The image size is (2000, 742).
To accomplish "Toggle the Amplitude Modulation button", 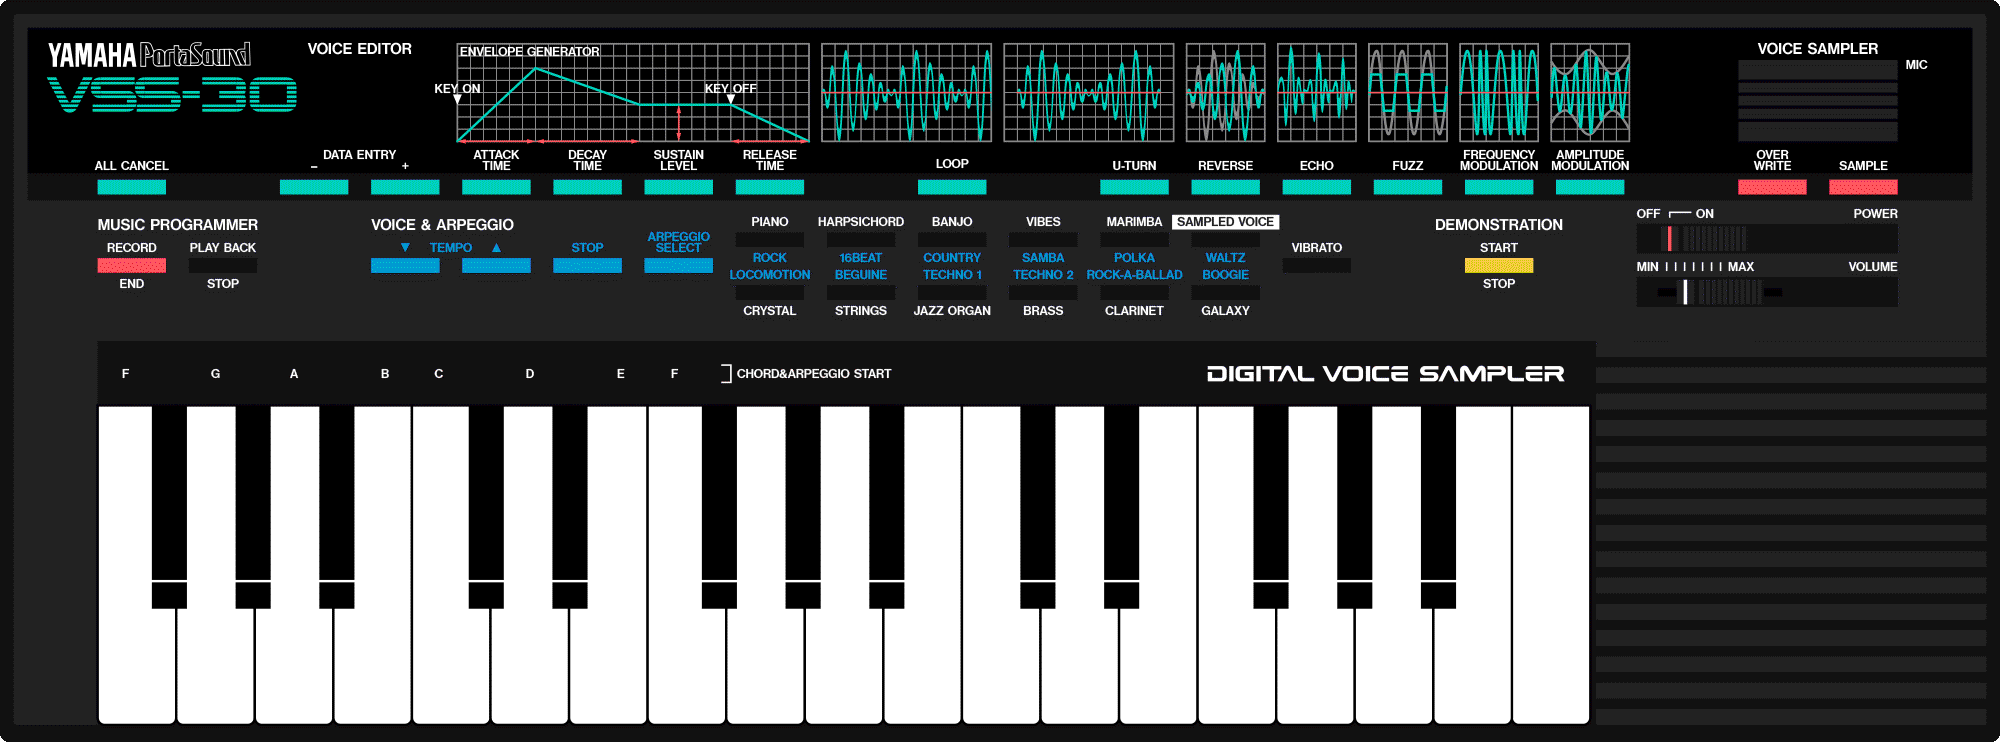I will (1590, 187).
